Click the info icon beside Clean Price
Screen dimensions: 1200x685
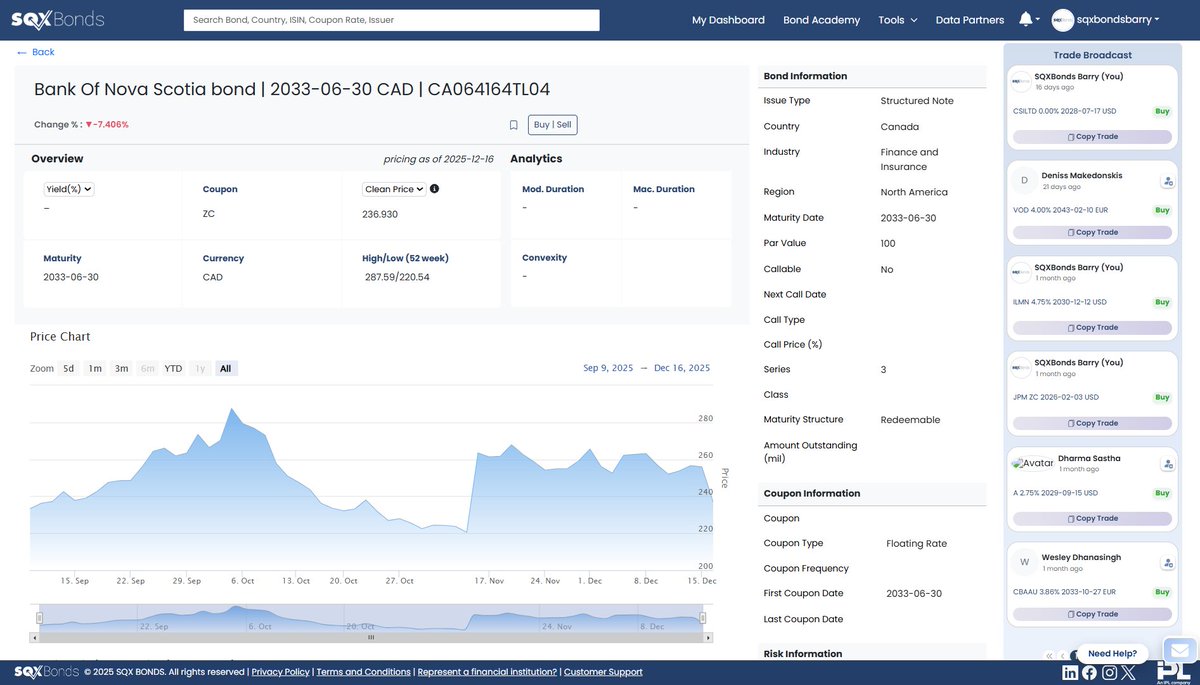click(x=435, y=188)
